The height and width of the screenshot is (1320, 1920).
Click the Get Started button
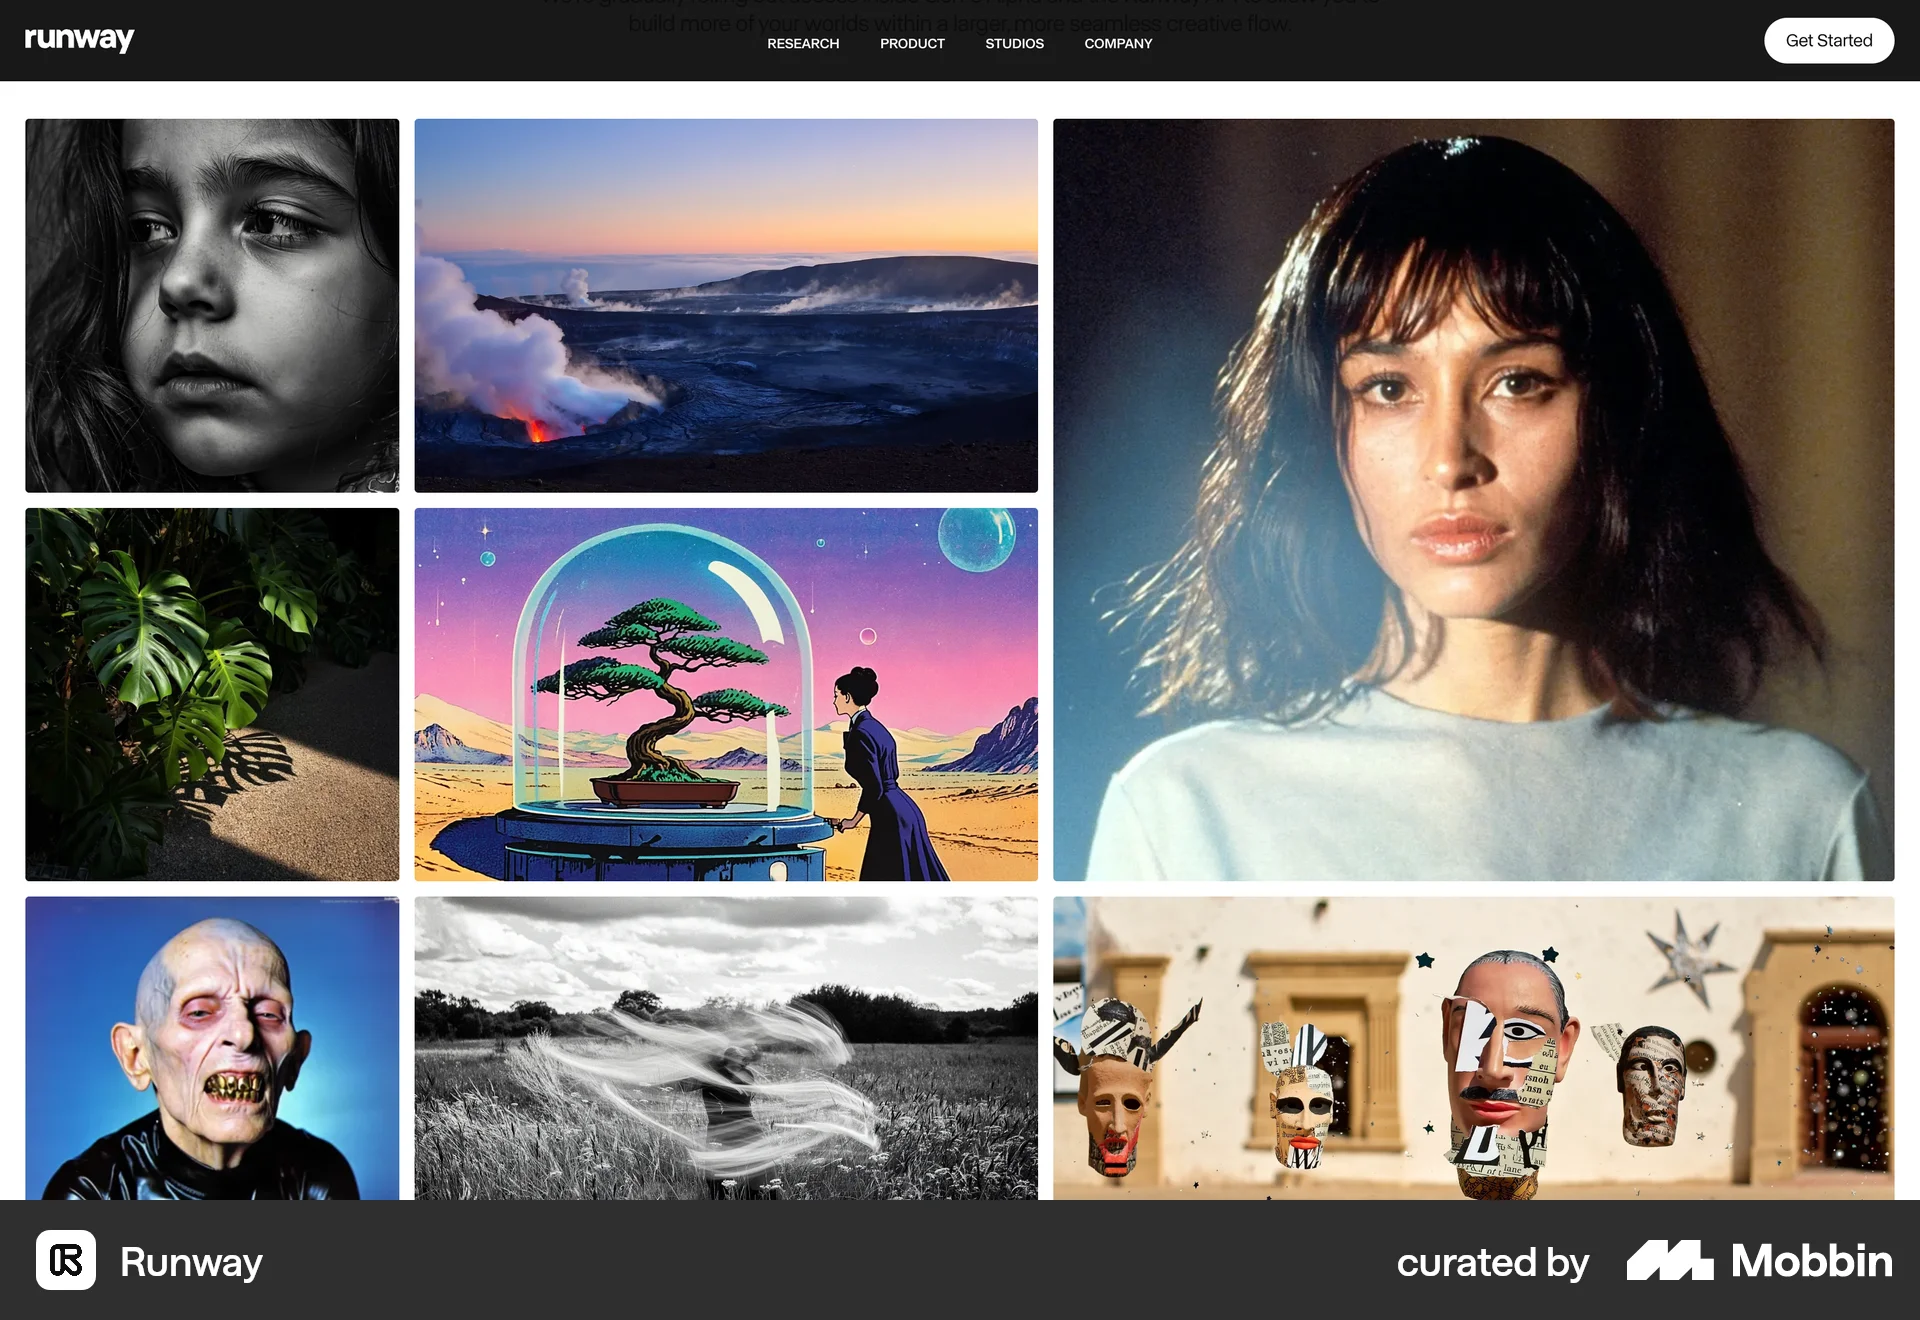pyautogui.click(x=1828, y=40)
